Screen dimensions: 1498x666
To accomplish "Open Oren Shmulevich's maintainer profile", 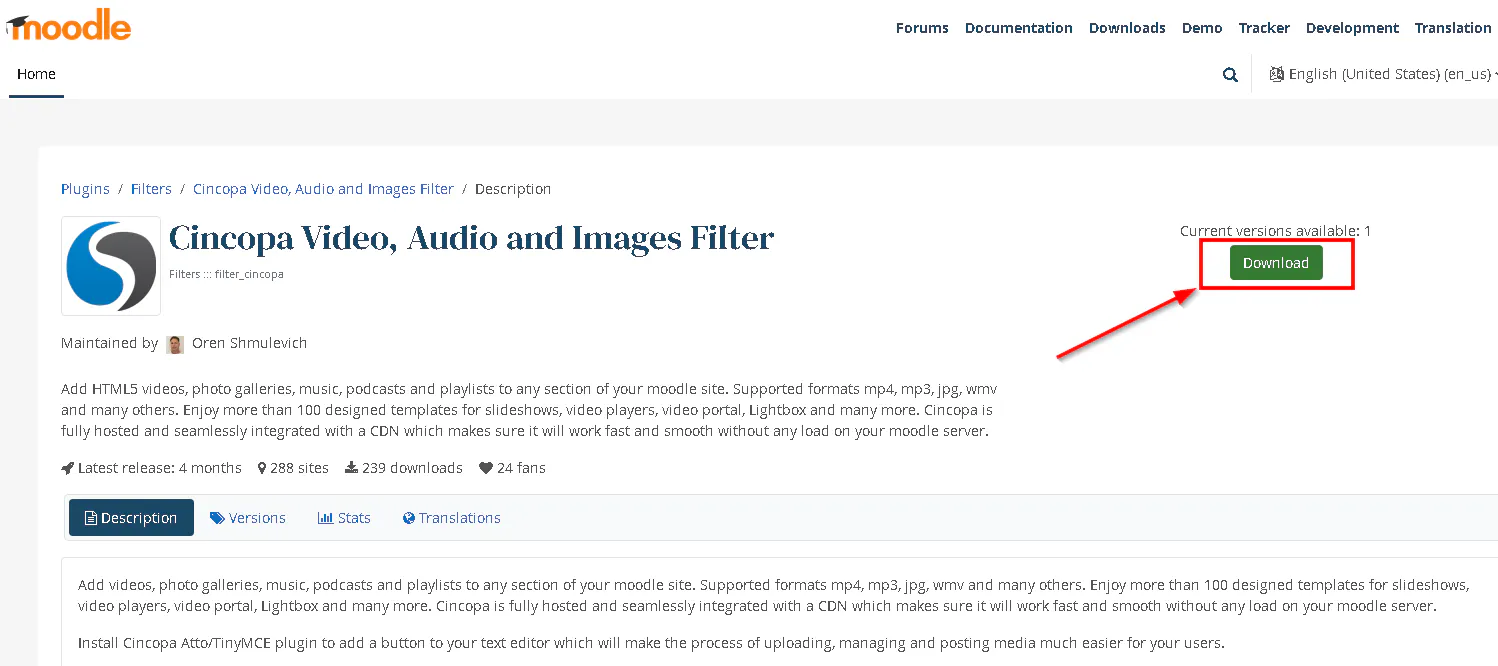I will 249,343.
